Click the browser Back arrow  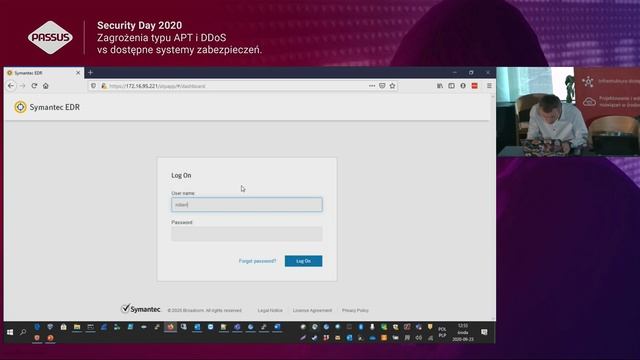pos(11,86)
